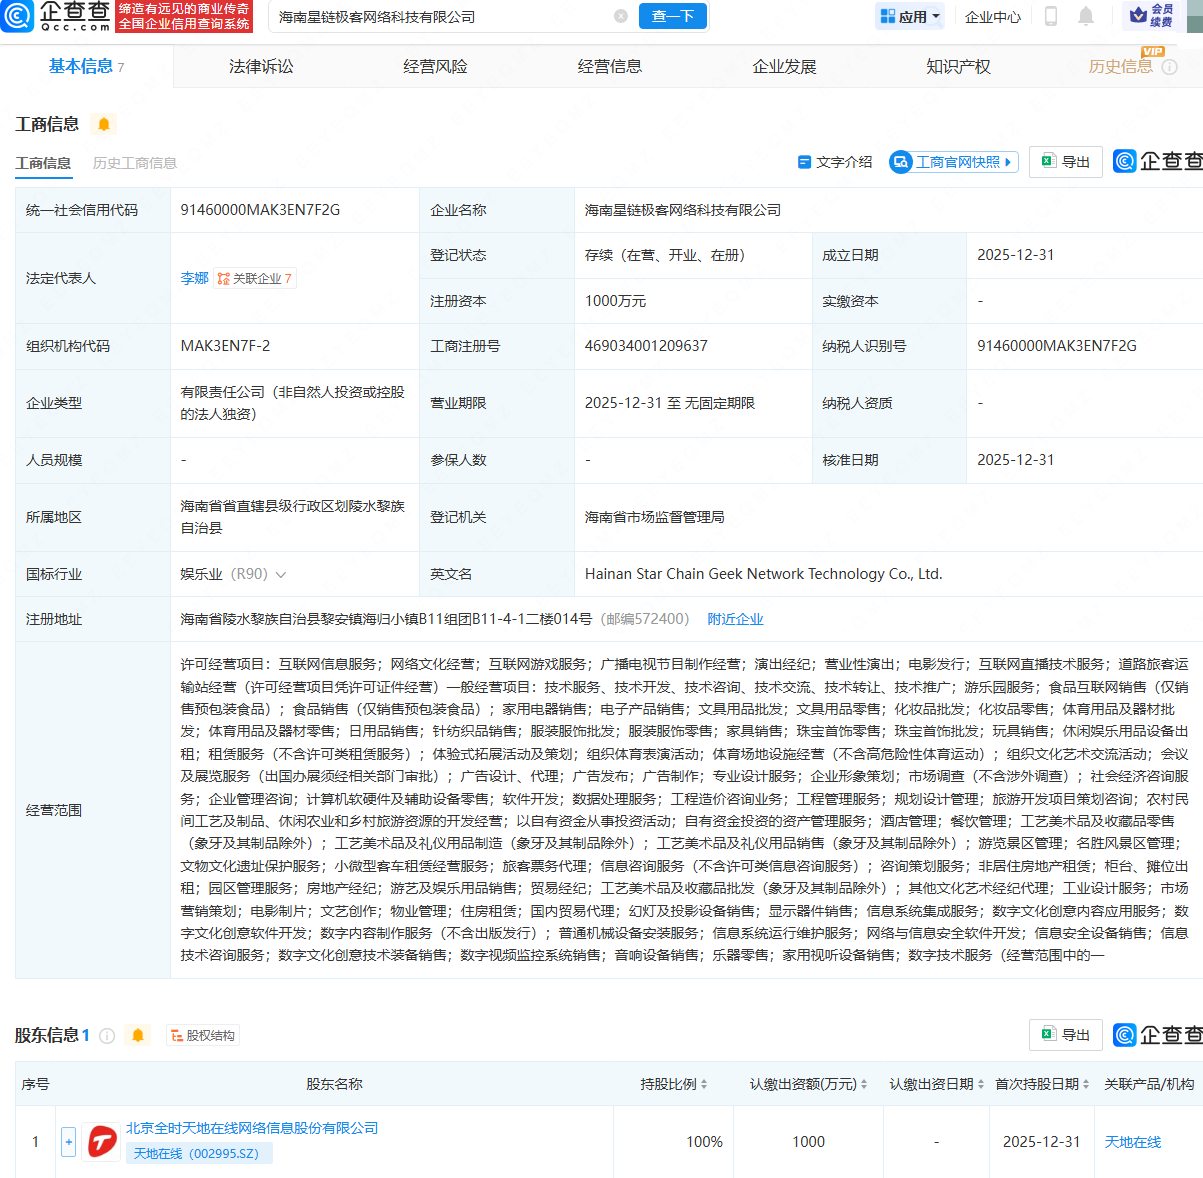Expand the shareholder row with the plus button
Image resolution: width=1203 pixels, height=1178 pixels.
coord(68,1142)
